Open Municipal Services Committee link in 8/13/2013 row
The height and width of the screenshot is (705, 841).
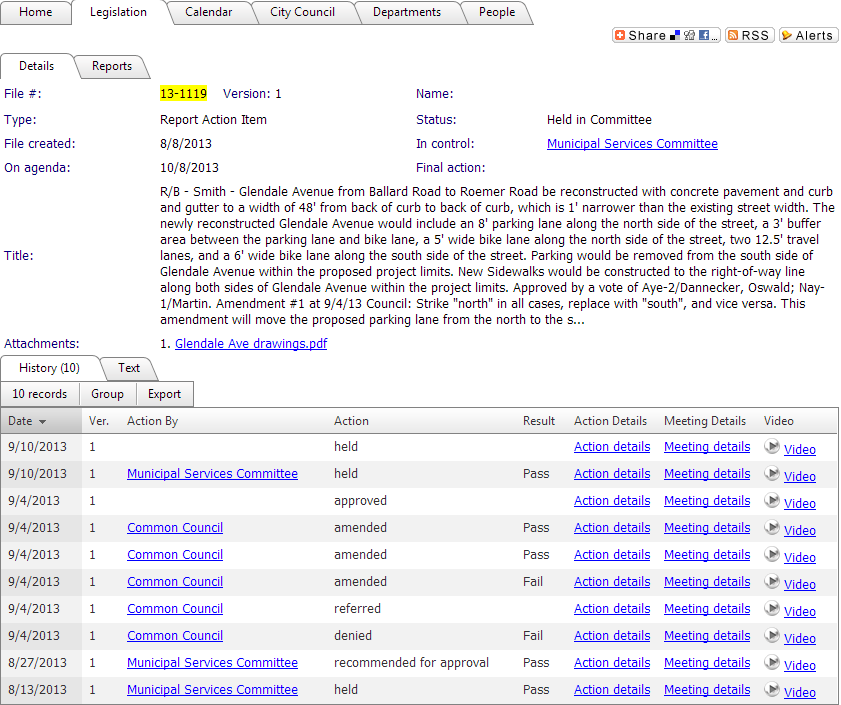[x=212, y=689]
